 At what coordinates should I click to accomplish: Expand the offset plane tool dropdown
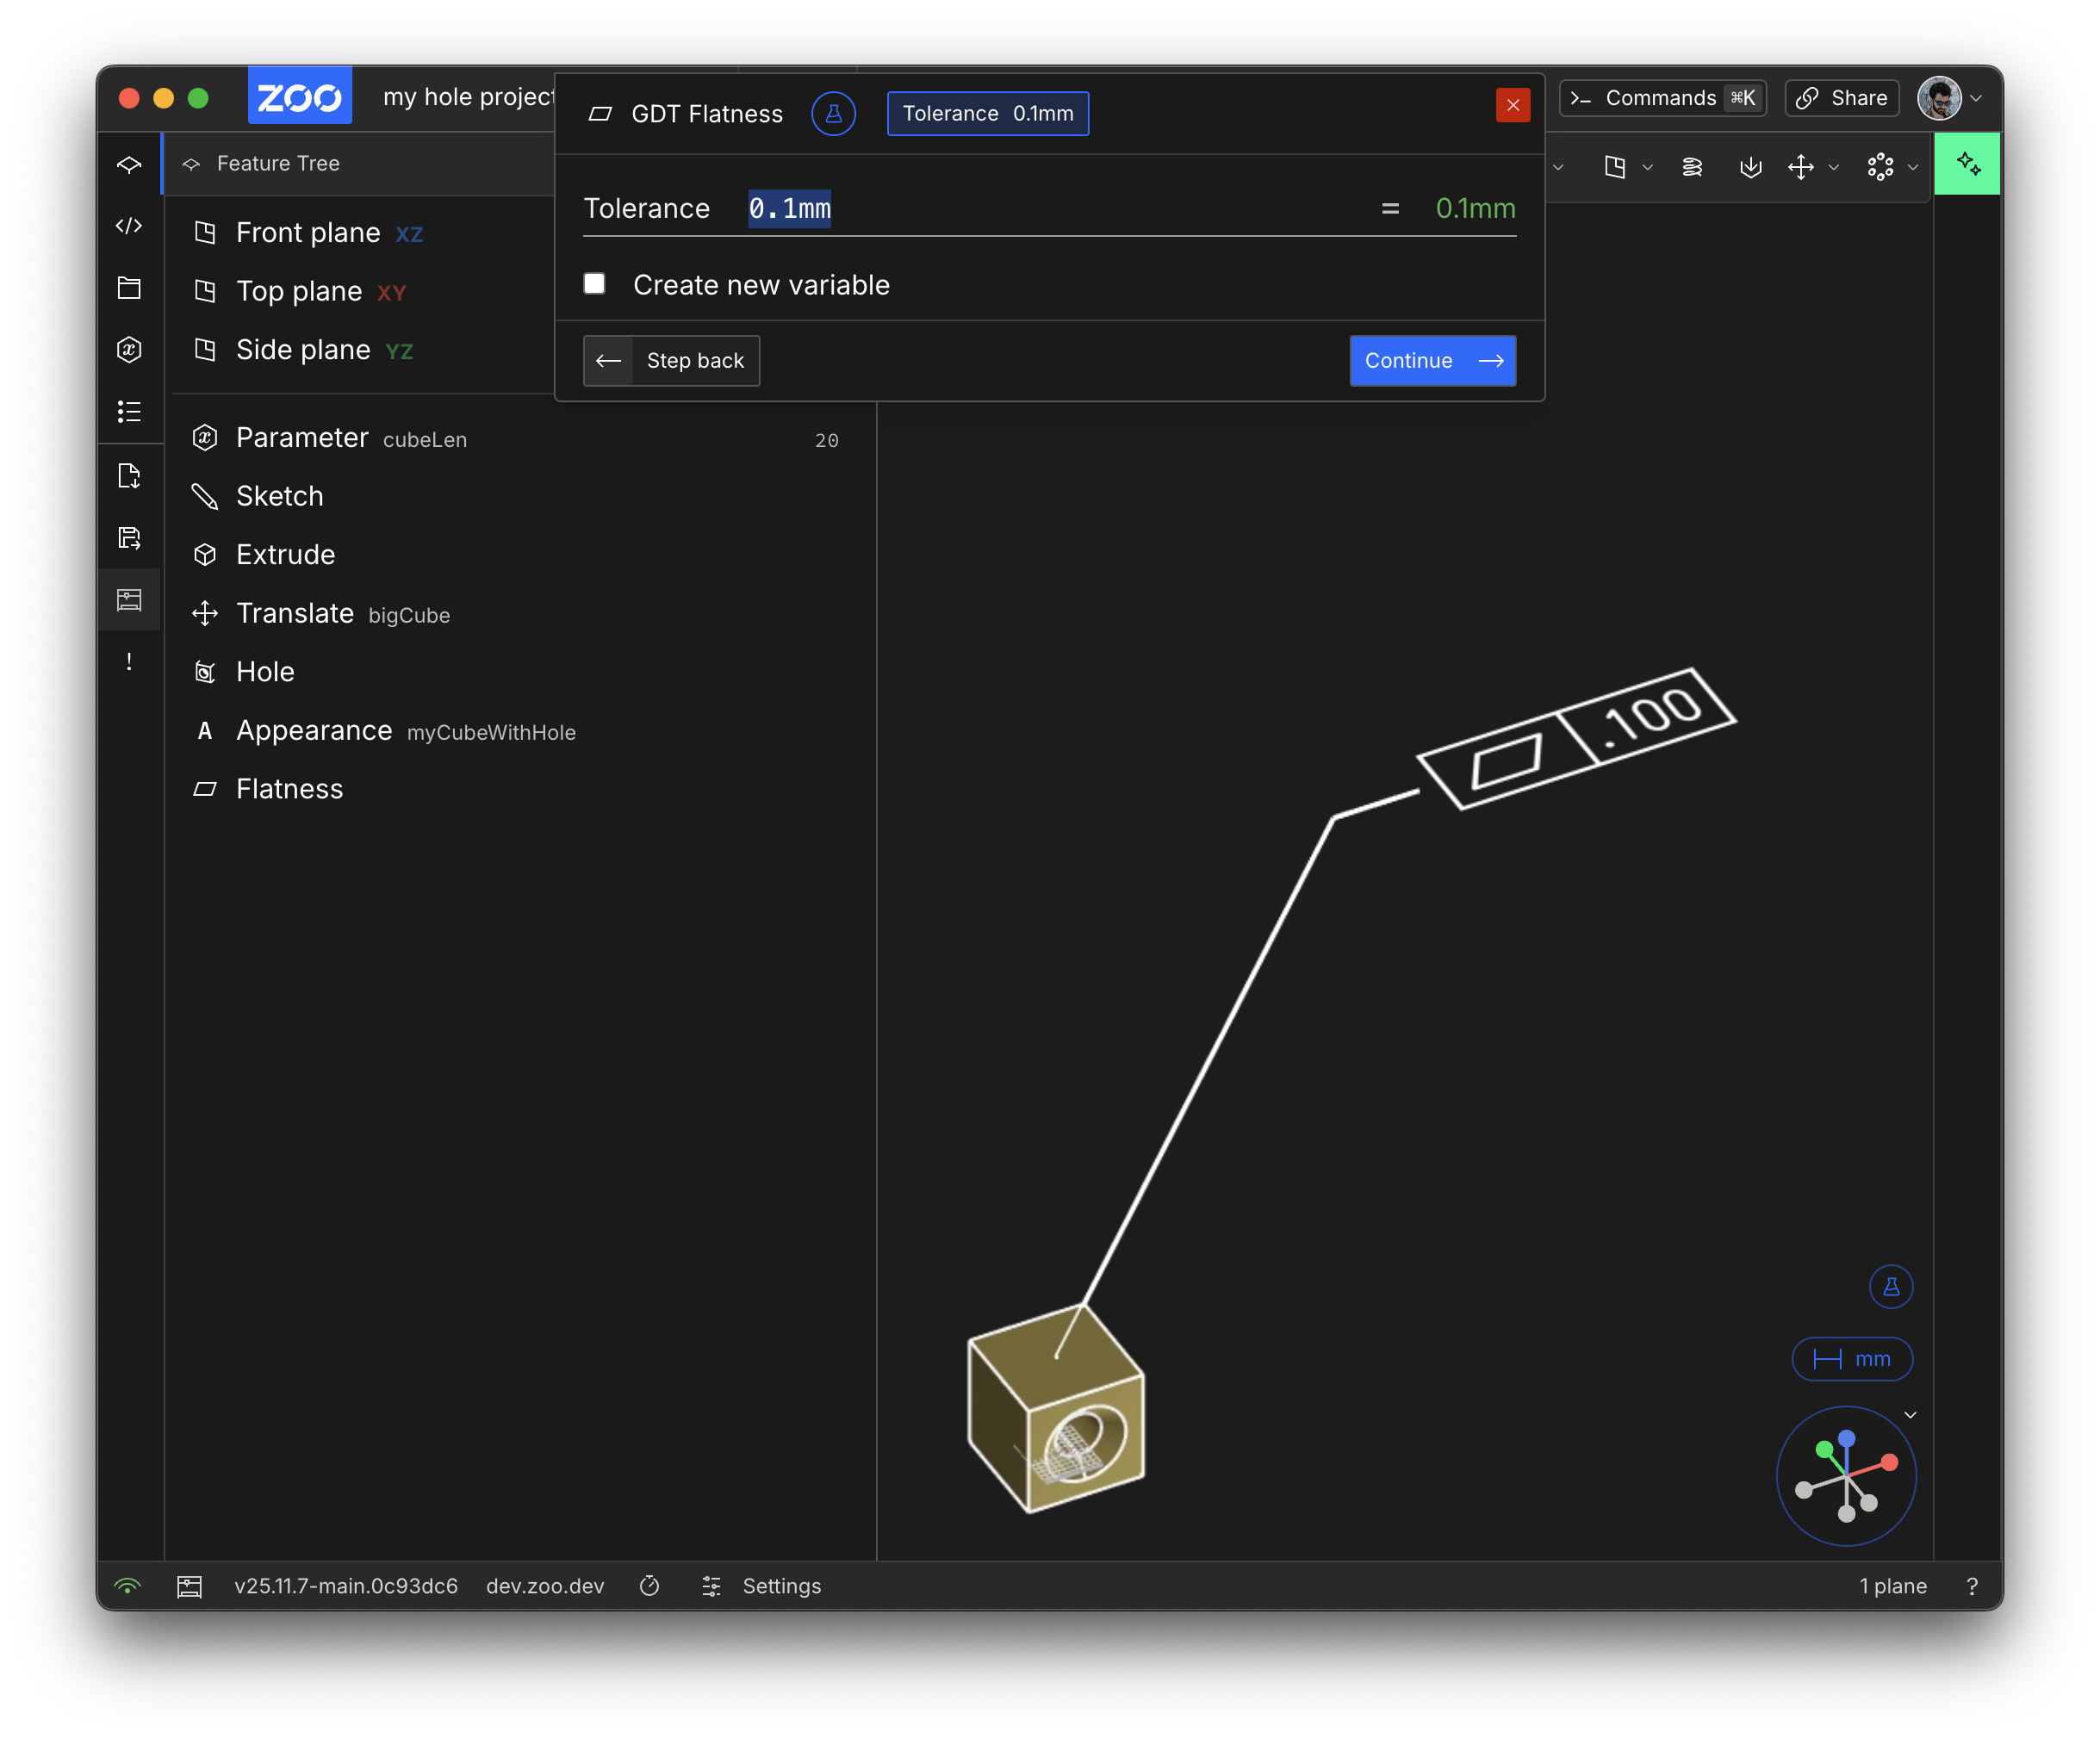coord(1647,168)
